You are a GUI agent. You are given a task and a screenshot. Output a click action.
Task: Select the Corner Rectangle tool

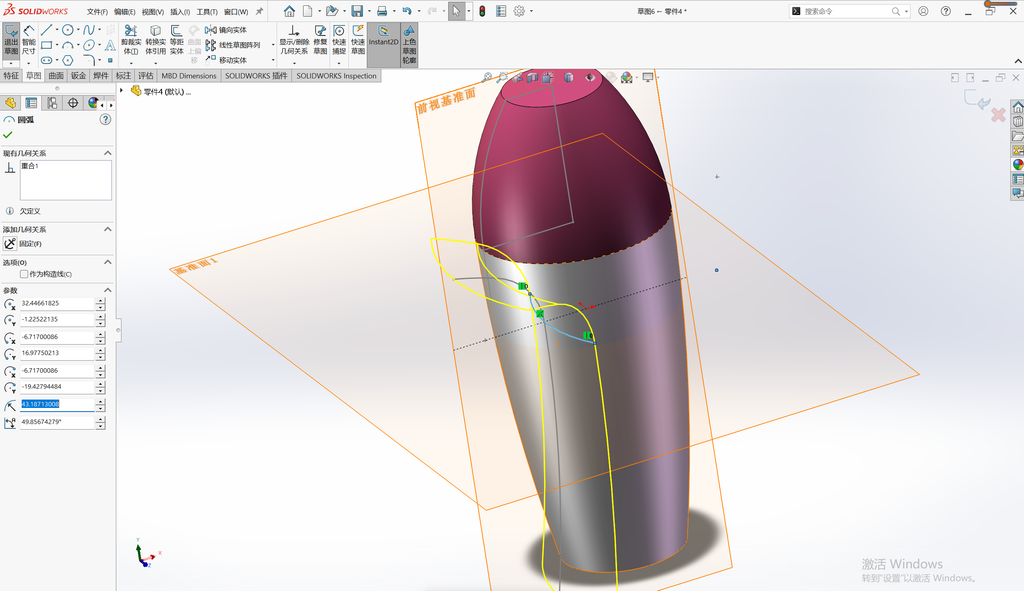[x=46, y=45]
